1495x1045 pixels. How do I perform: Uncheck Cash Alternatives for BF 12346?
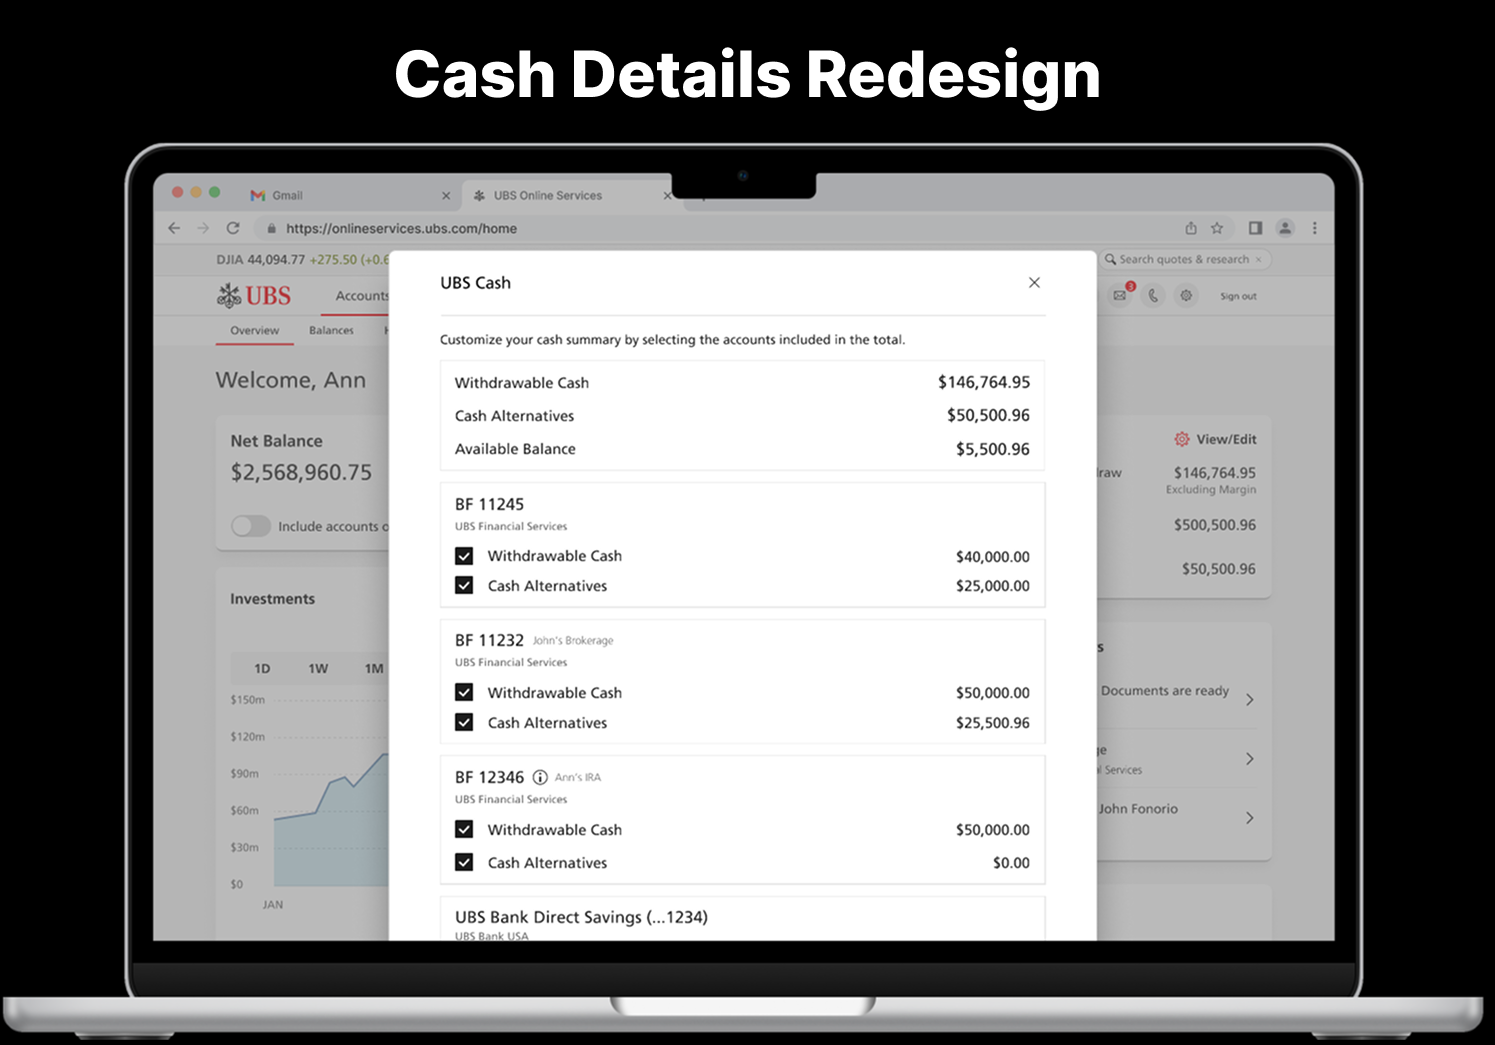[x=464, y=862]
